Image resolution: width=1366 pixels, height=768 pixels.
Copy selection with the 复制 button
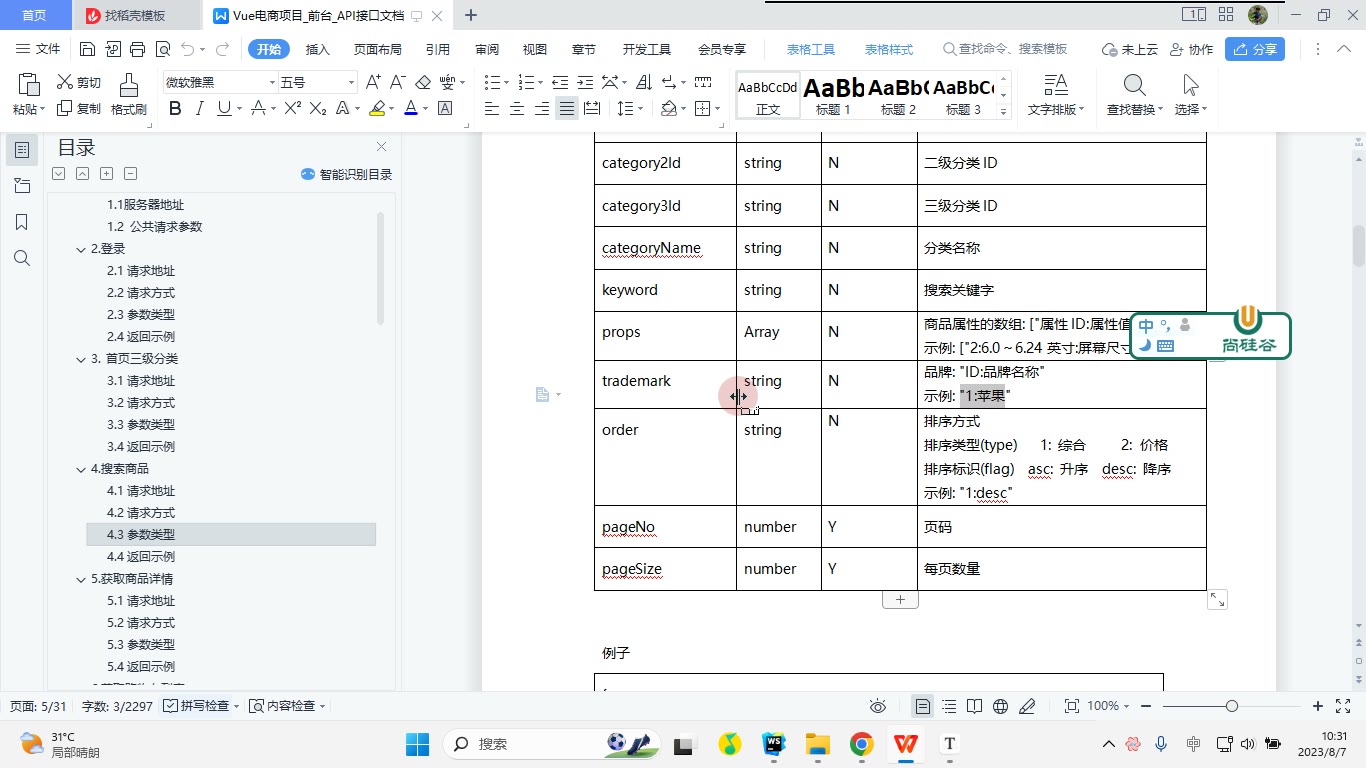tap(79, 108)
